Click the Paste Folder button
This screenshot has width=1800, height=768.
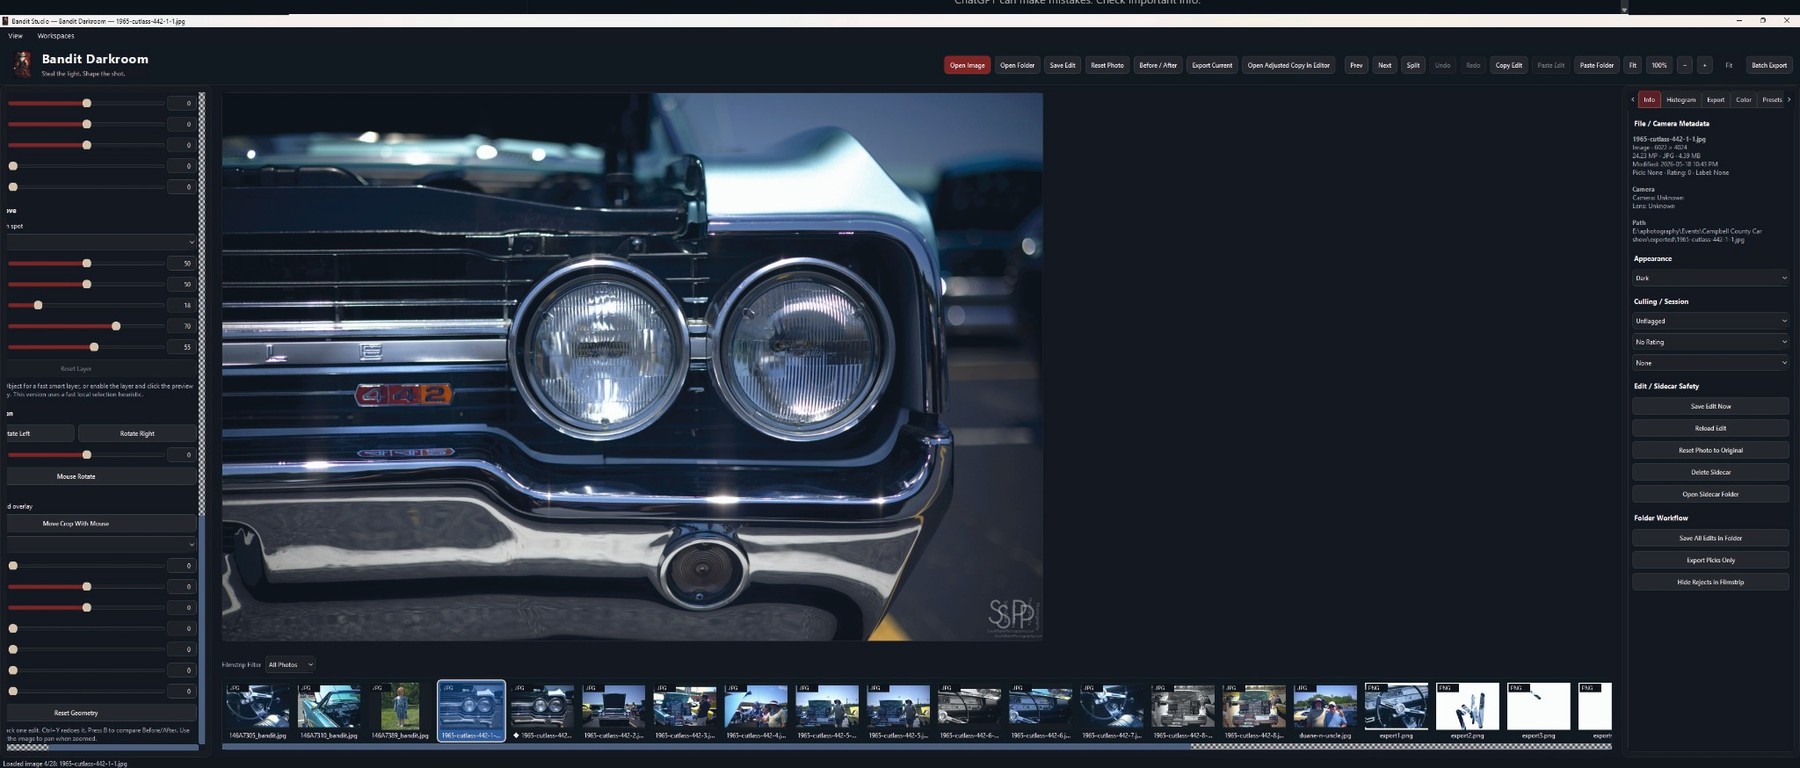pos(1597,65)
